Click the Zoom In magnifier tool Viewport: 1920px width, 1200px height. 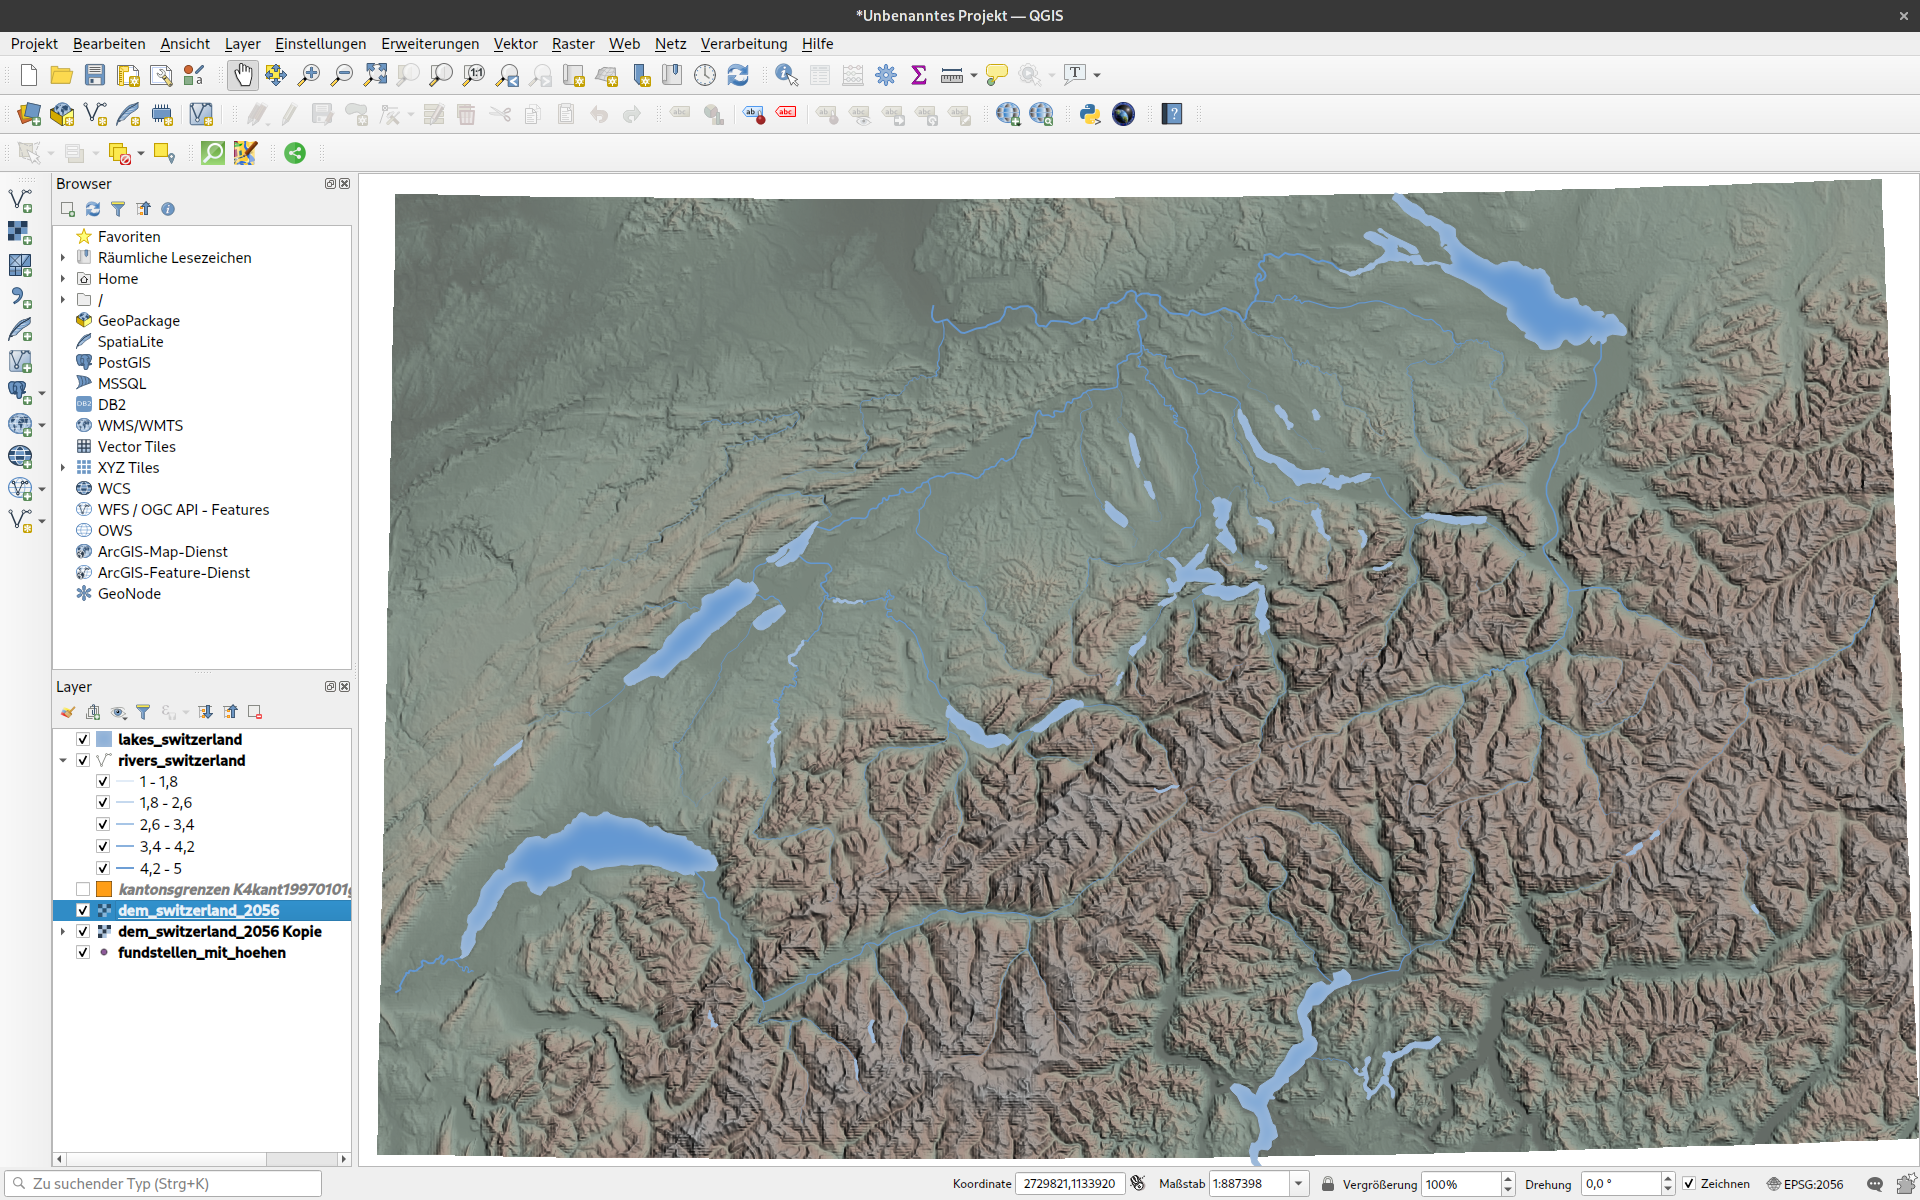click(x=309, y=75)
